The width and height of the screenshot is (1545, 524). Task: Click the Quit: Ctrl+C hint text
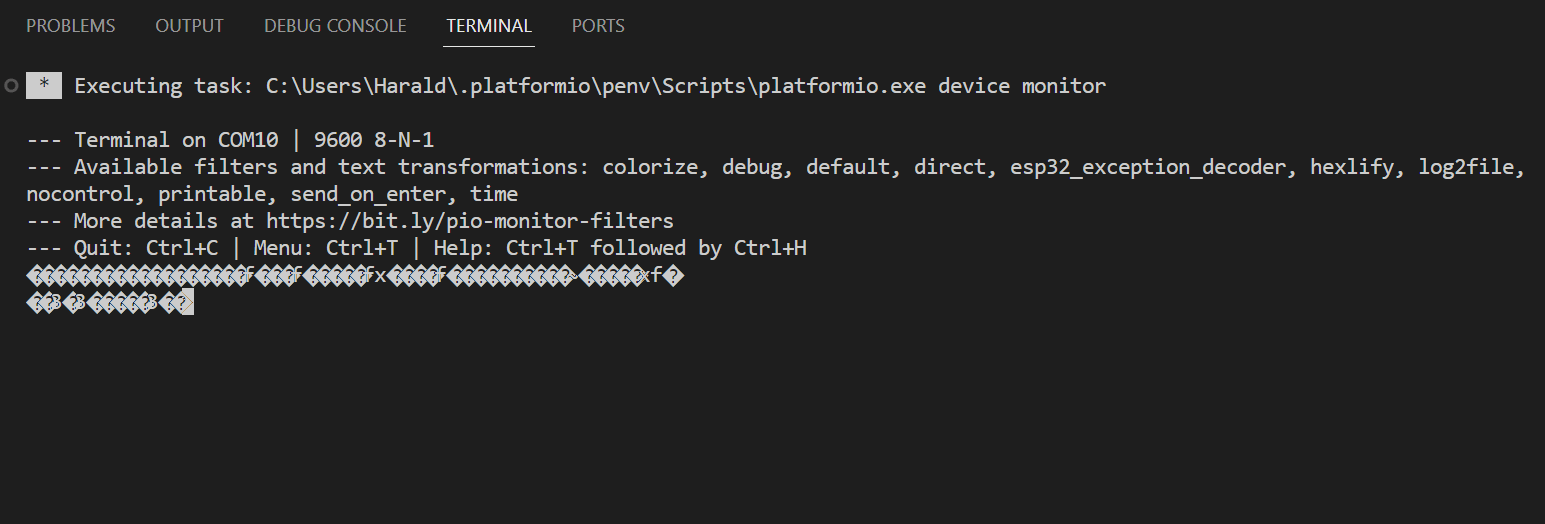146,248
